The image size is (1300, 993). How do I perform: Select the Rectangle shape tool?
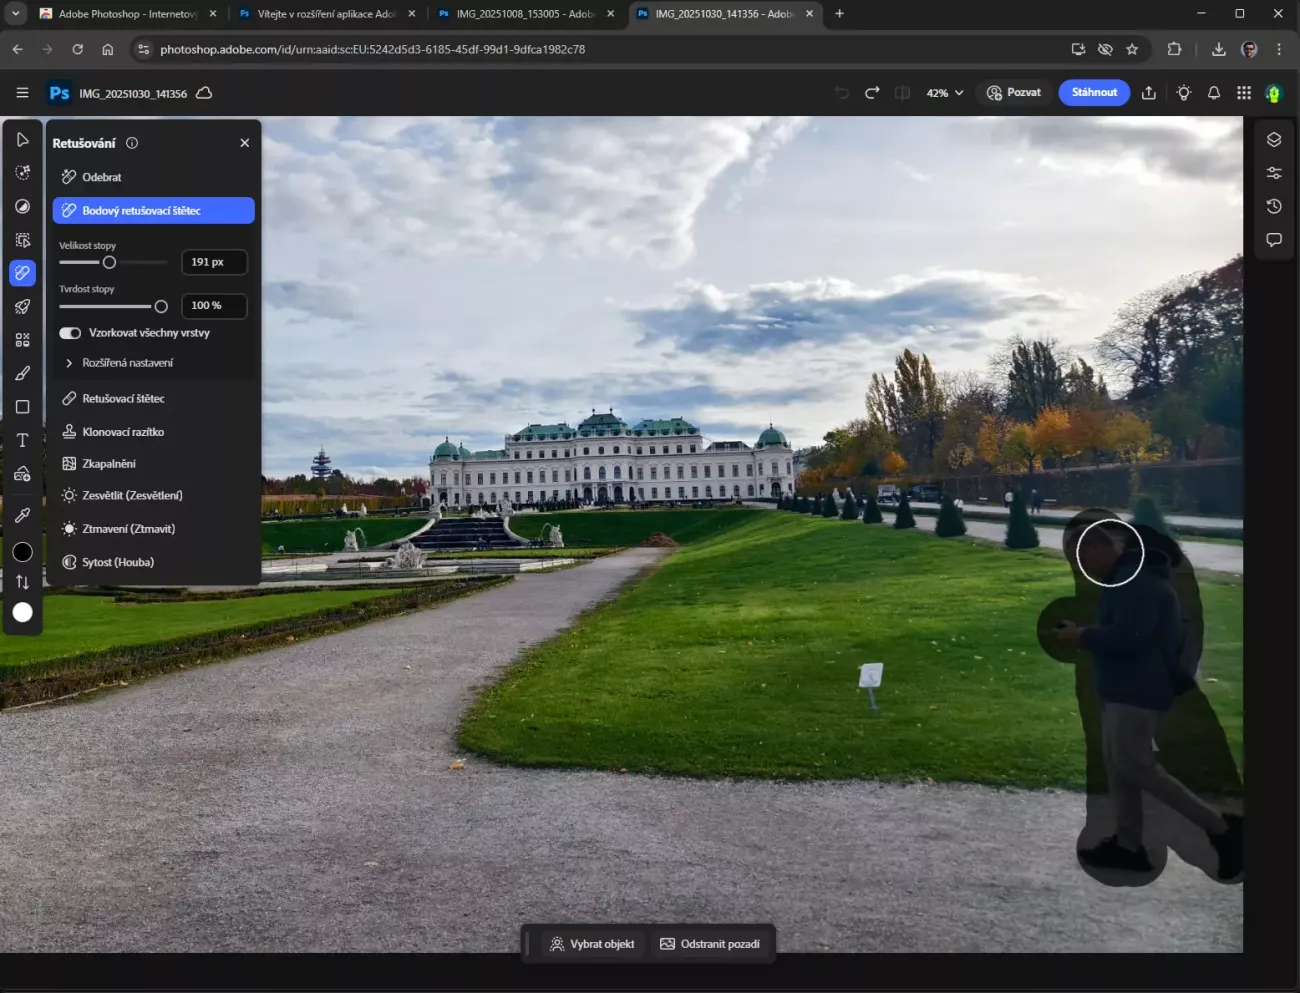point(22,407)
